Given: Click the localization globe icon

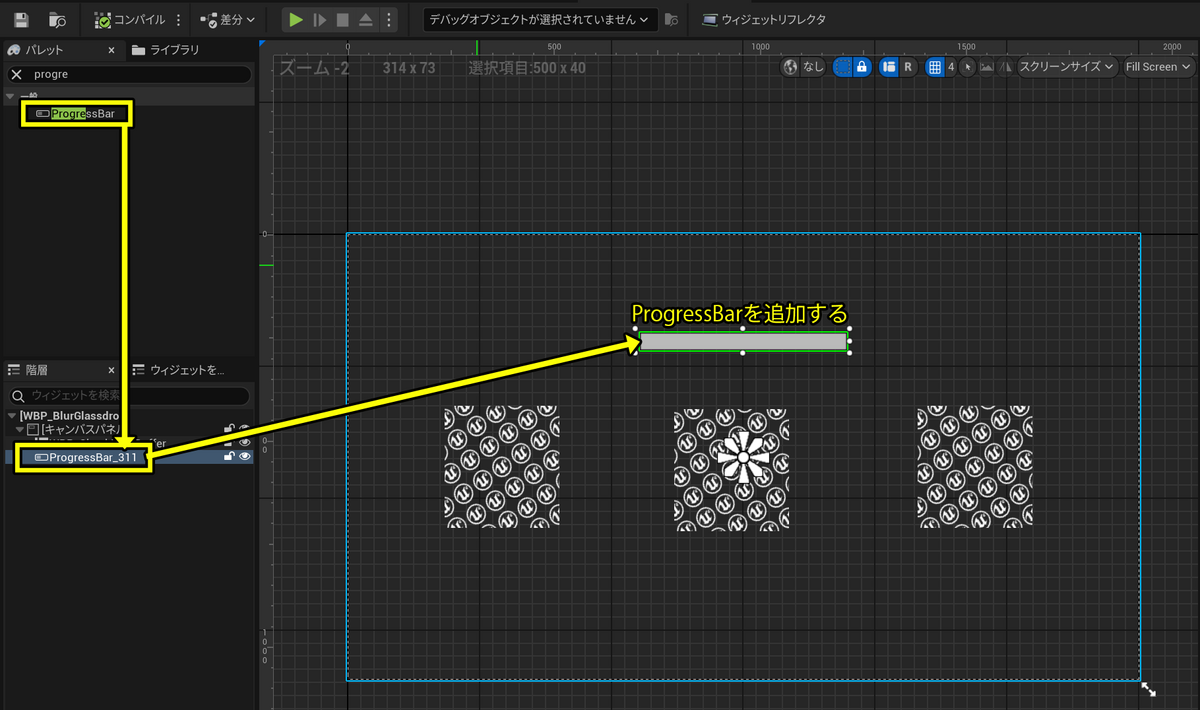Looking at the screenshot, I should pos(790,67).
